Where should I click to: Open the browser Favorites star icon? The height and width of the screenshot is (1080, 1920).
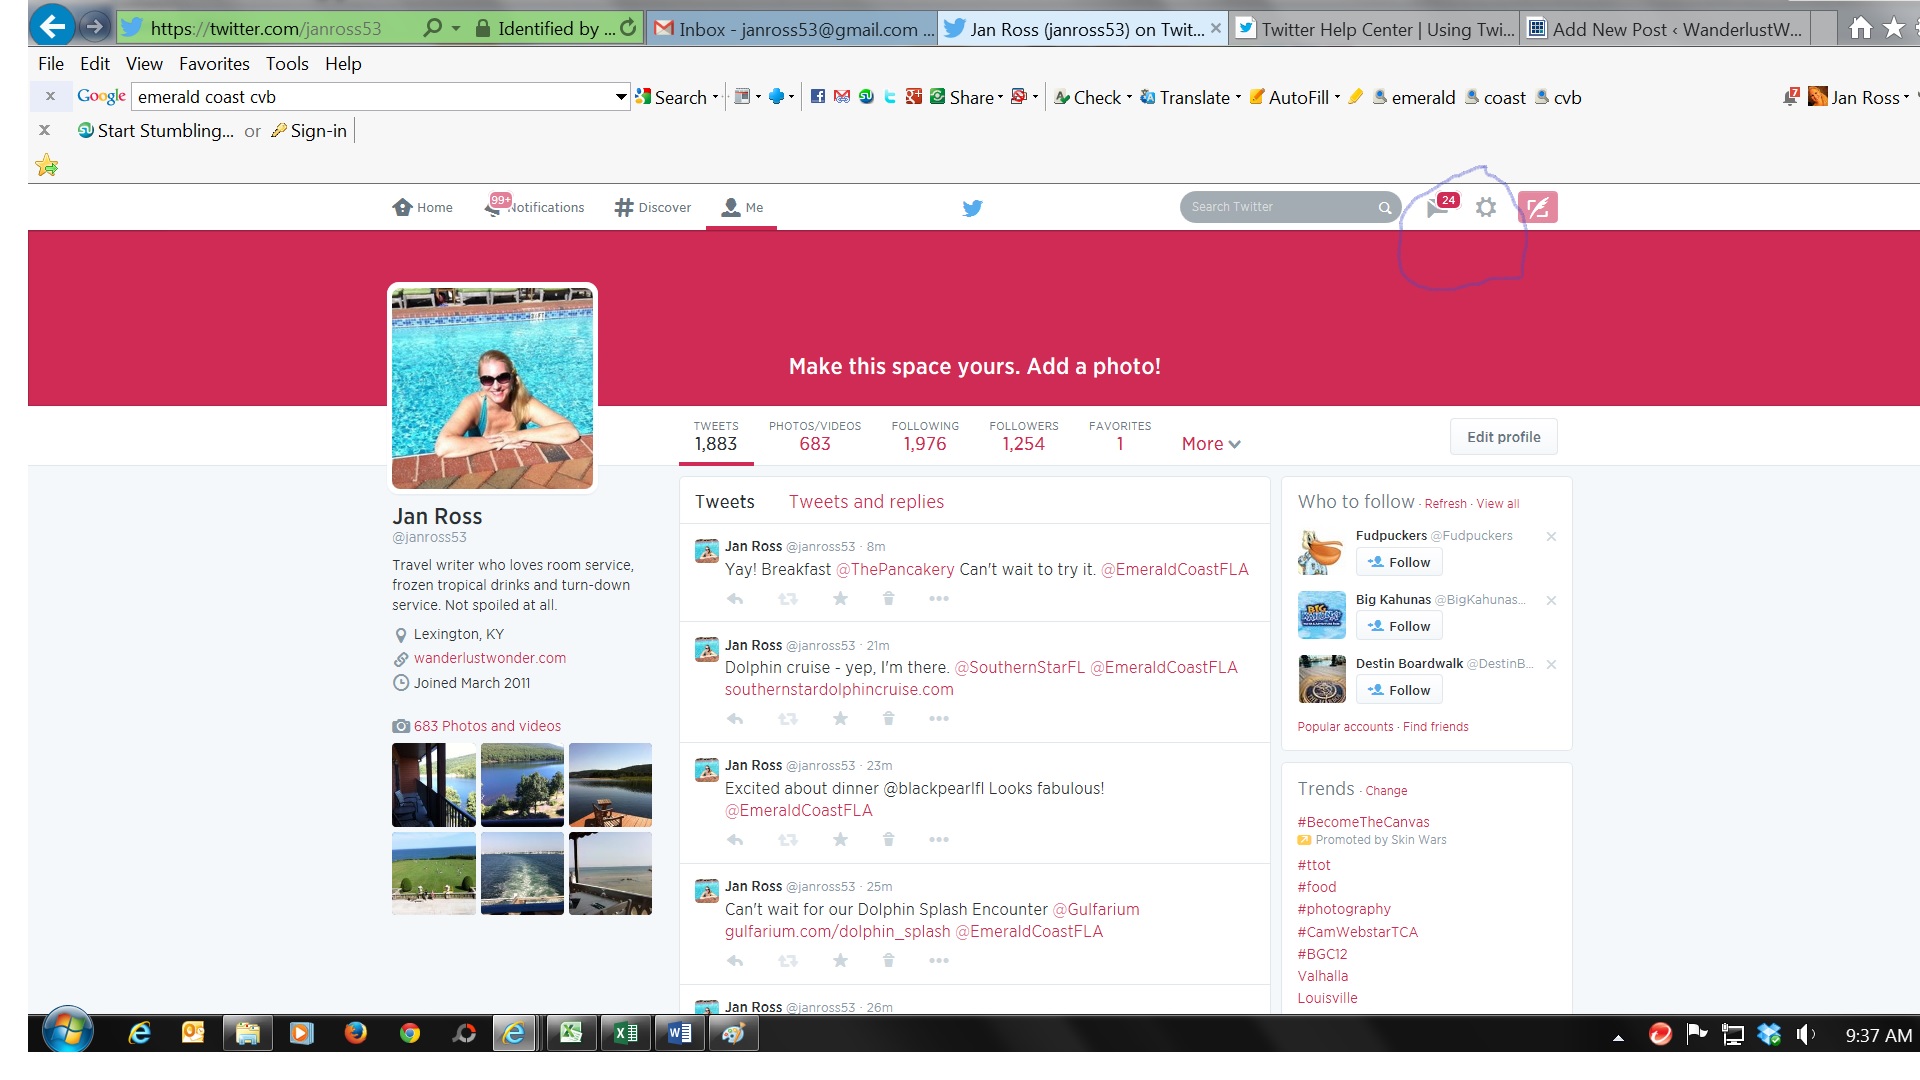(1894, 28)
